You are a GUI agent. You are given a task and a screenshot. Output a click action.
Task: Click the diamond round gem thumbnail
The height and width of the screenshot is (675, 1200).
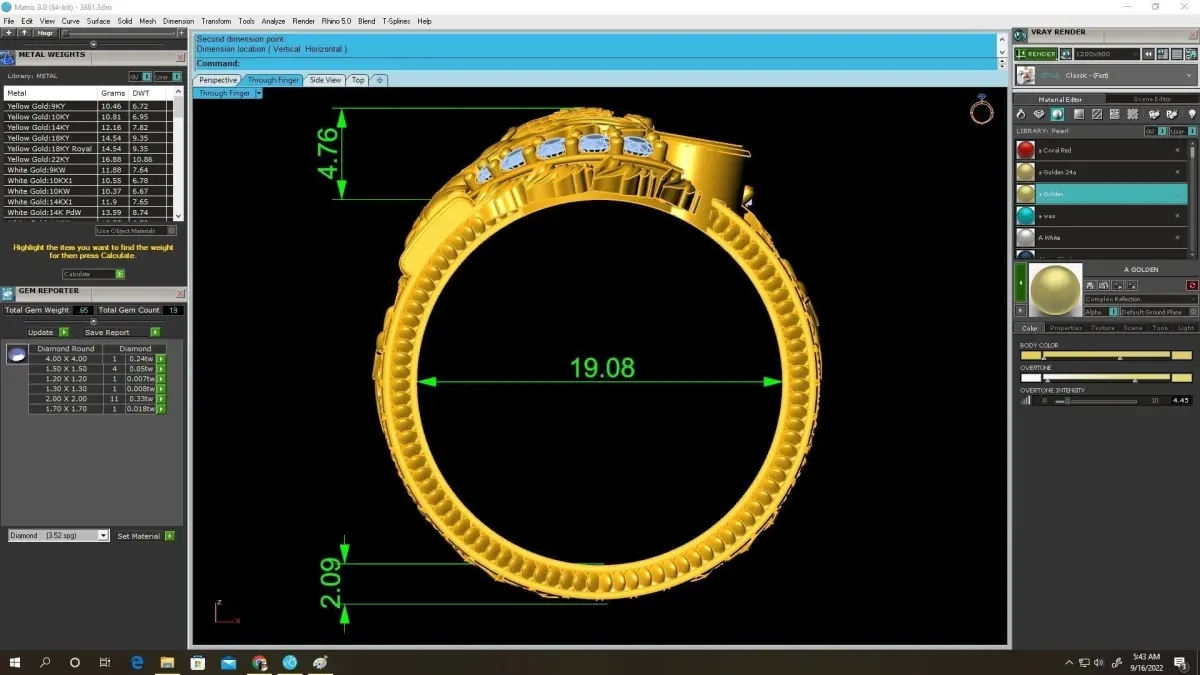point(16,354)
